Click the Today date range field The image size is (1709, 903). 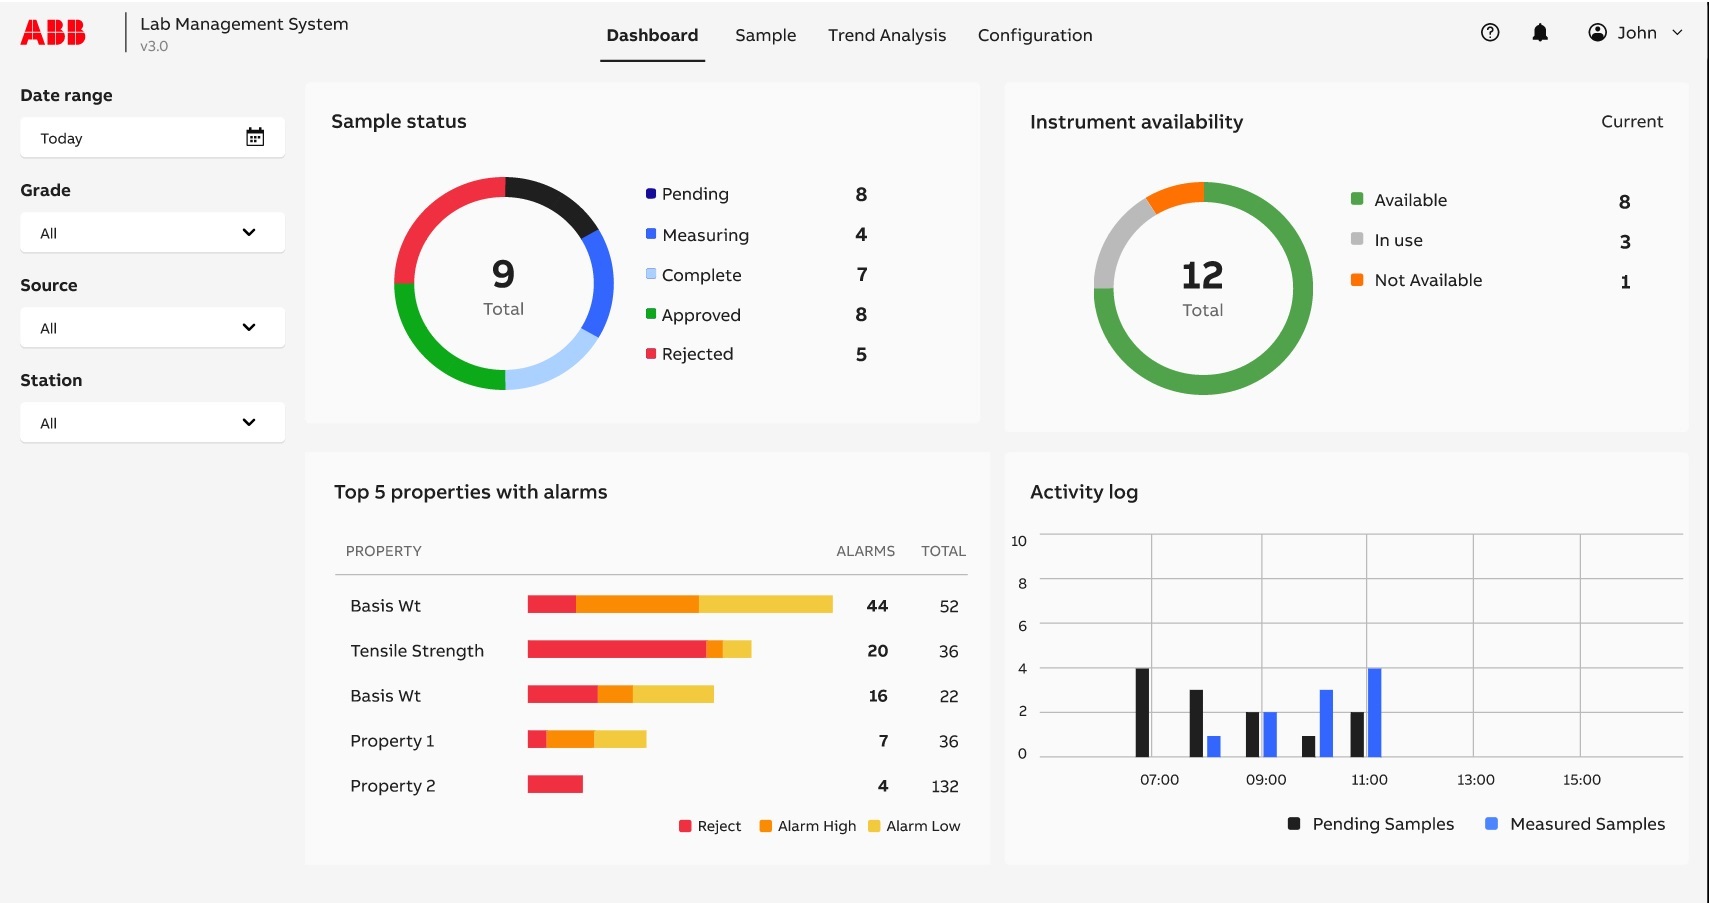pos(130,138)
